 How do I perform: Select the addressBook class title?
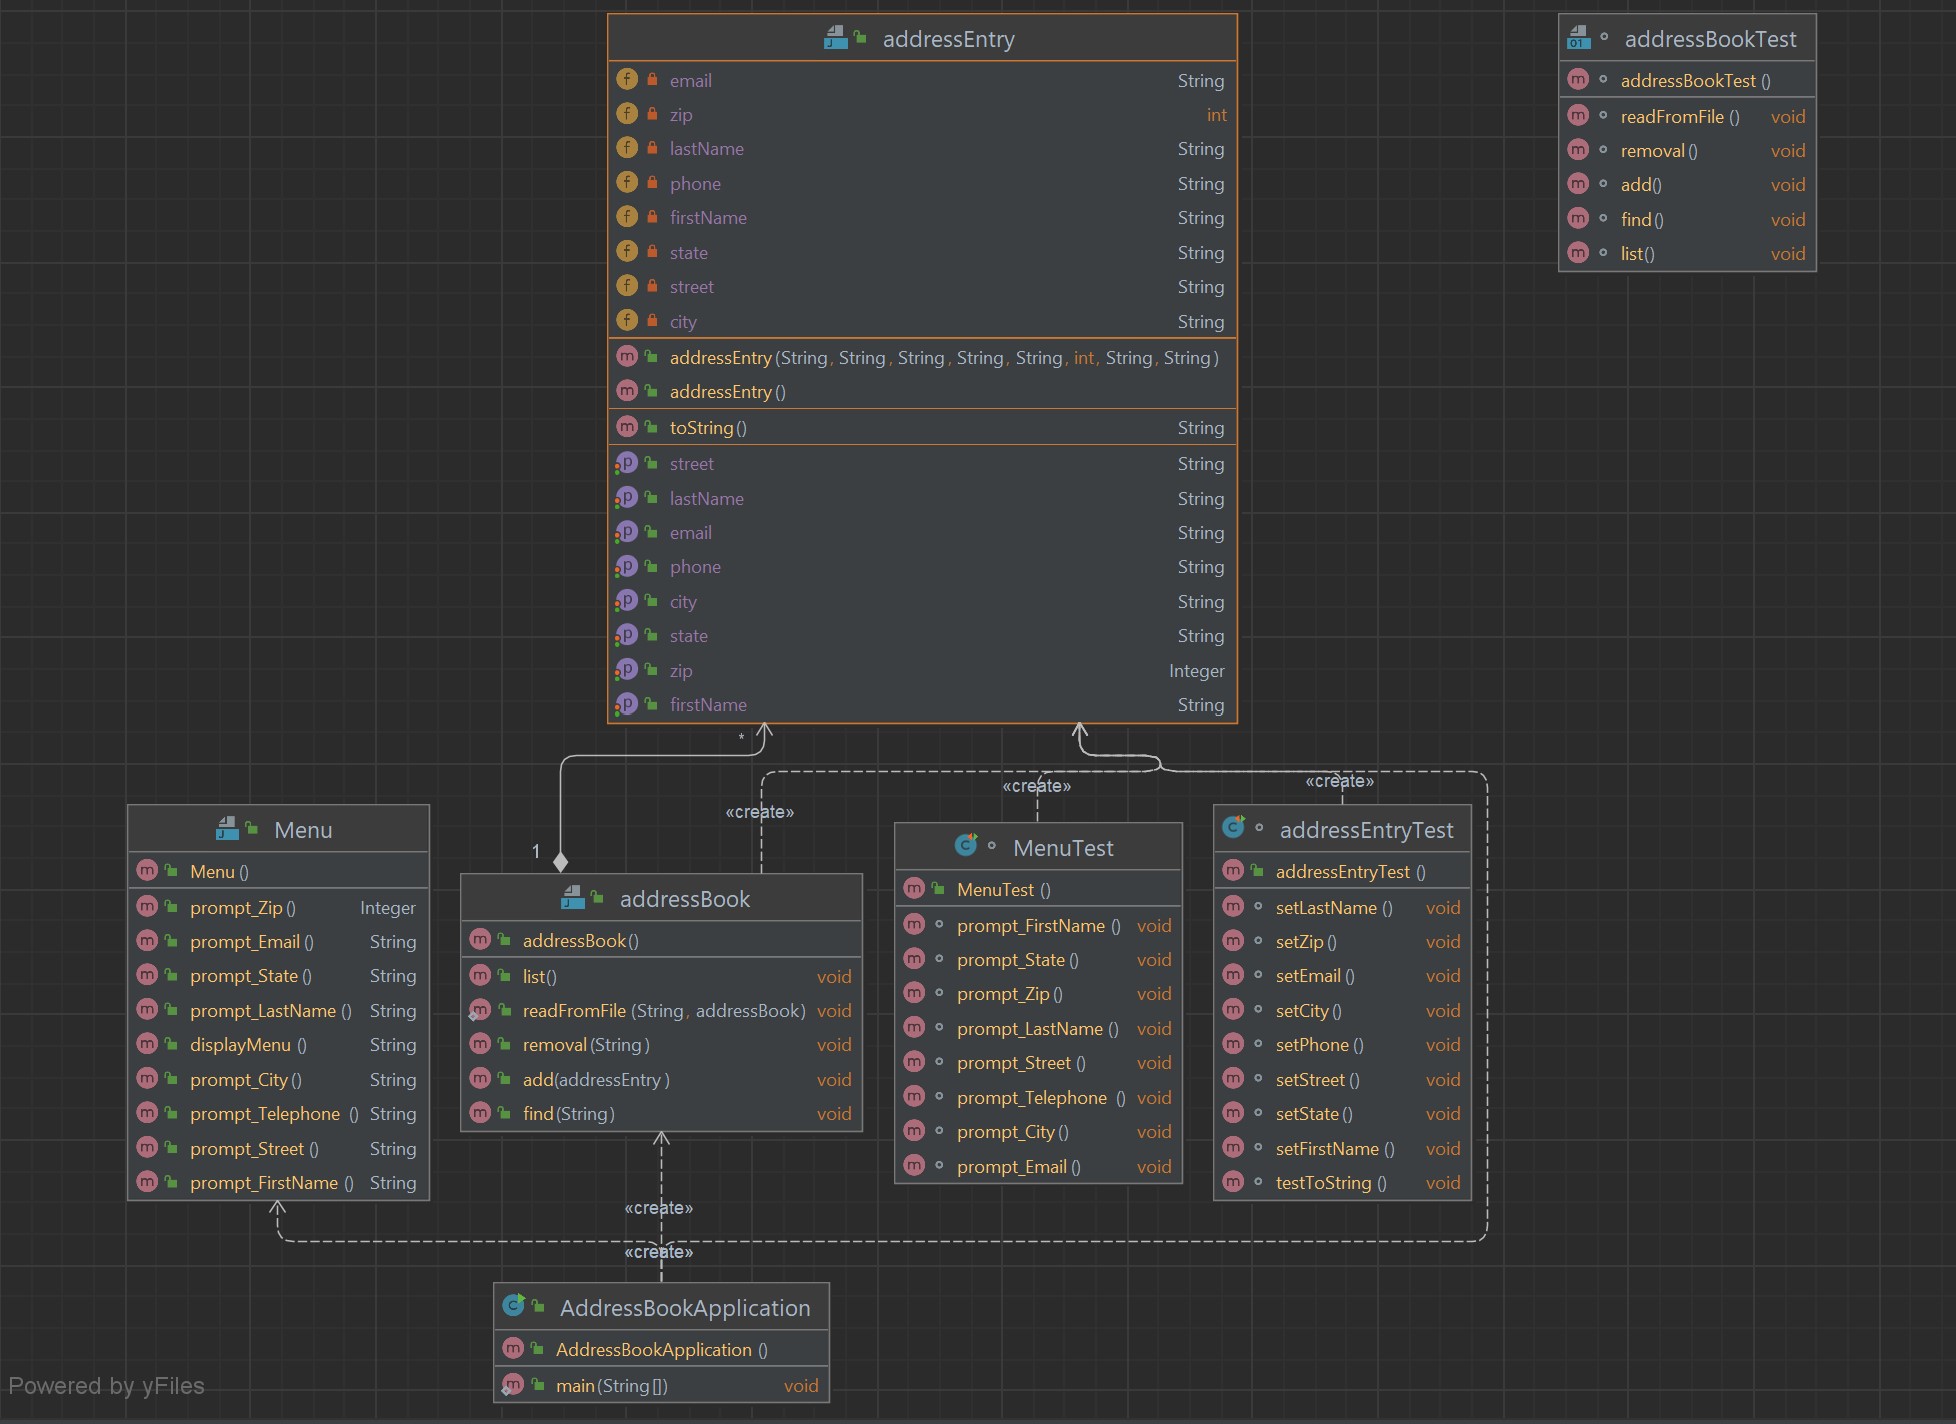coord(685,899)
